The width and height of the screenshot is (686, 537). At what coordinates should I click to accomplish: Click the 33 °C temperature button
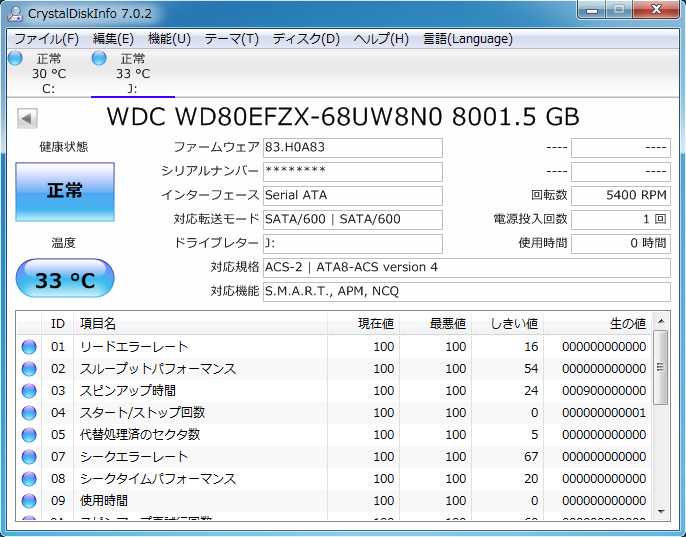[x=65, y=279]
